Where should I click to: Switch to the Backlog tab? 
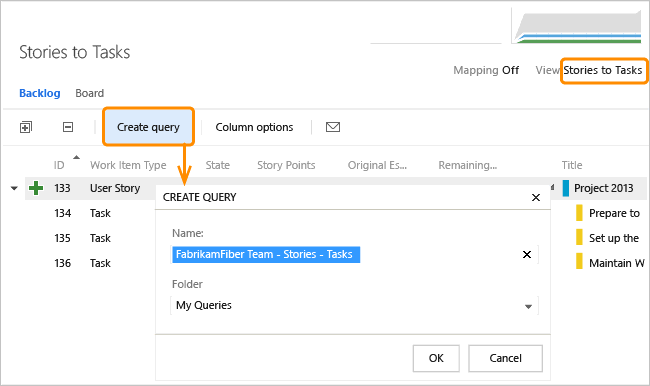tap(40, 93)
